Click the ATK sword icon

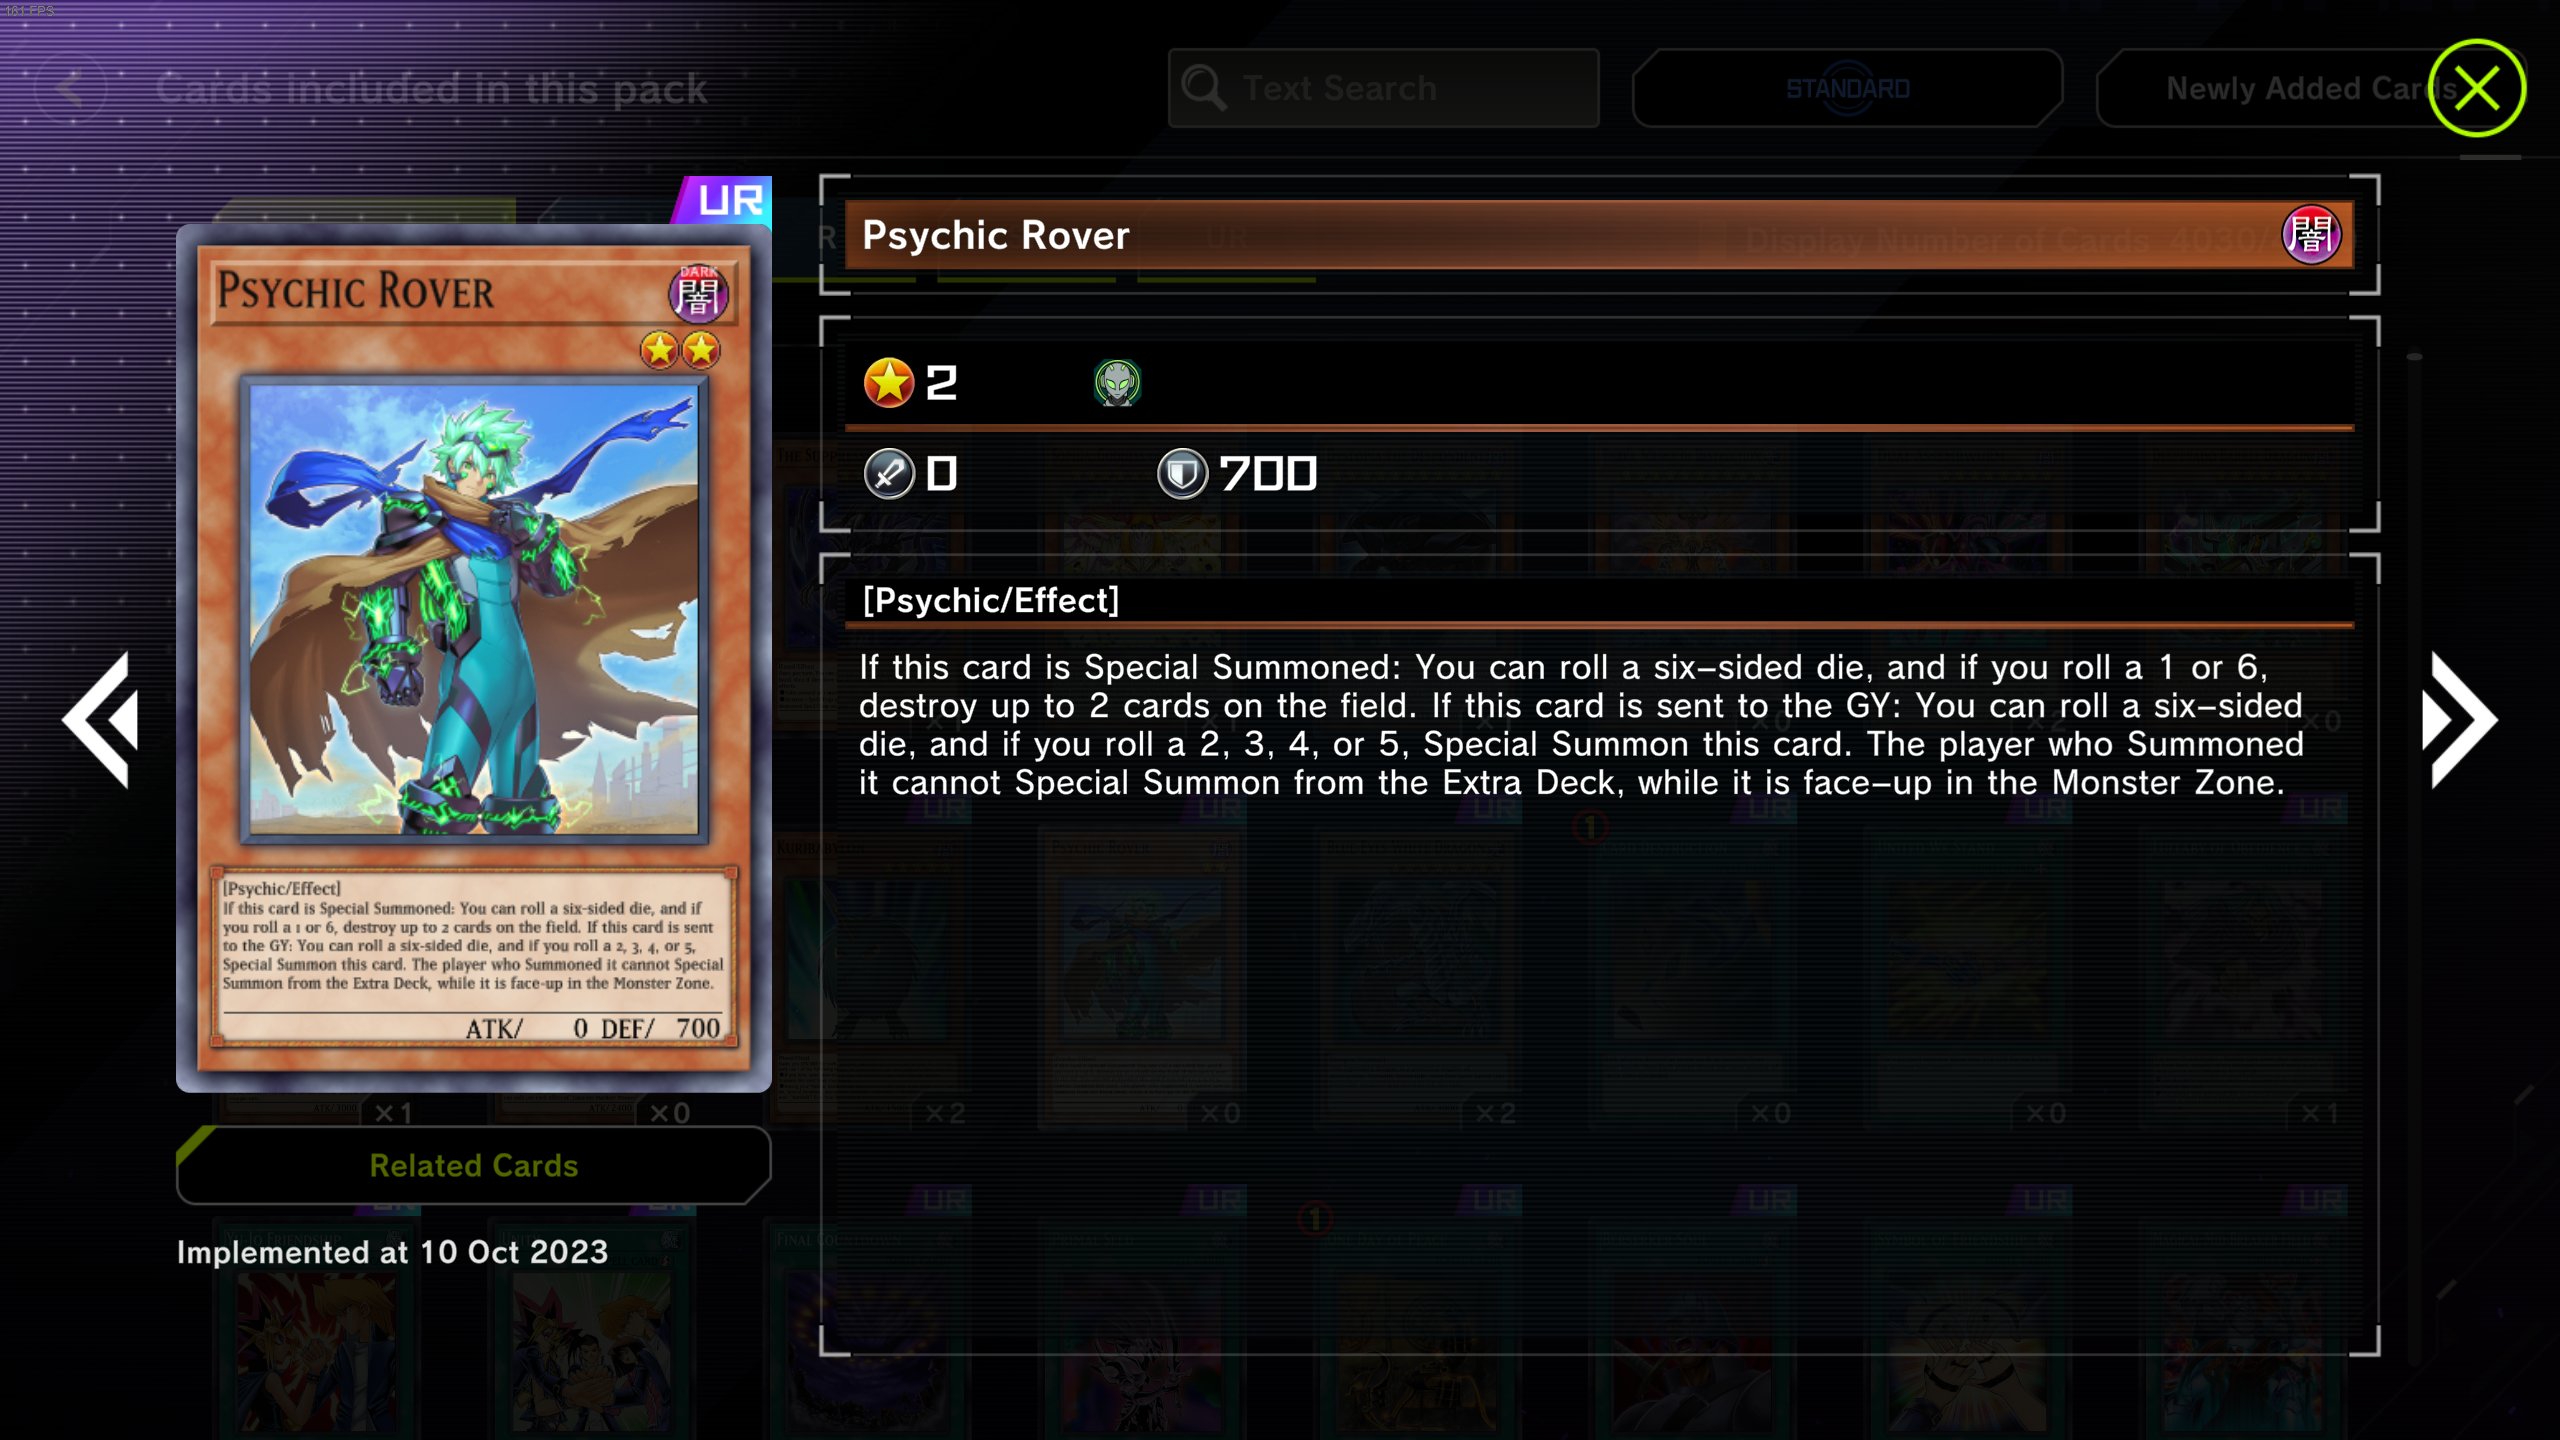pos(889,474)
